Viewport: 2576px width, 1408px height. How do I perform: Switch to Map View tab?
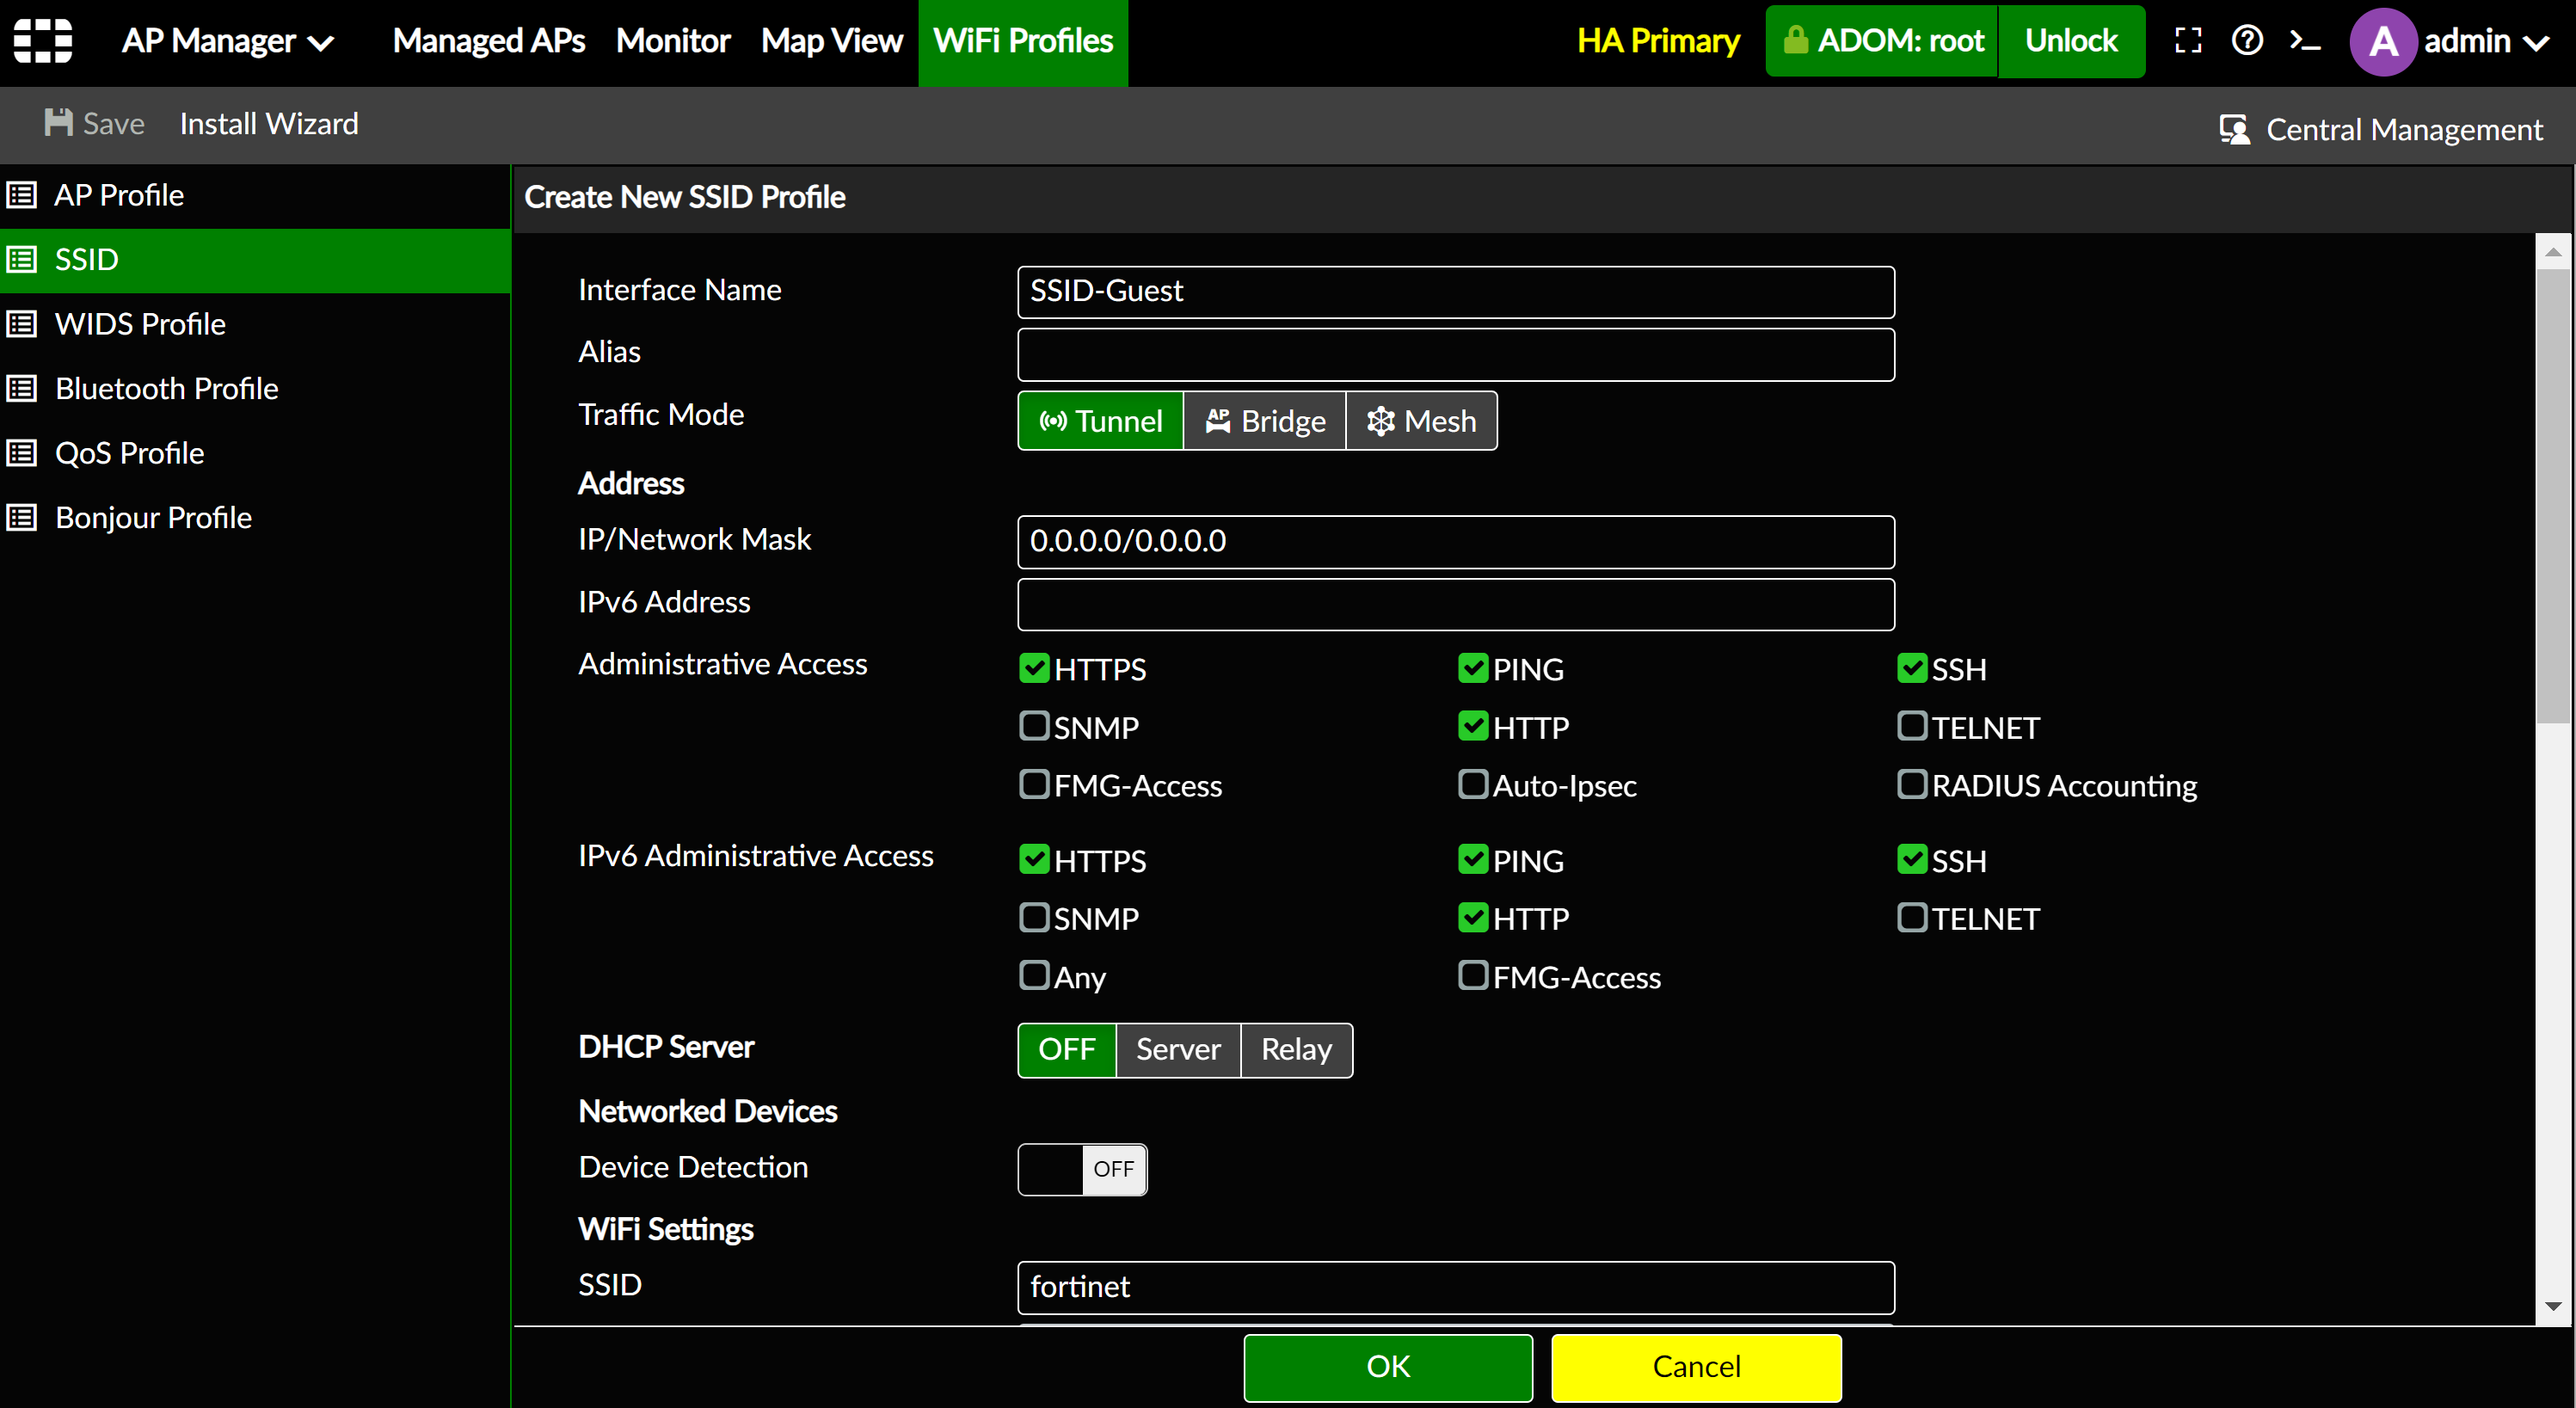coord(832,41)
